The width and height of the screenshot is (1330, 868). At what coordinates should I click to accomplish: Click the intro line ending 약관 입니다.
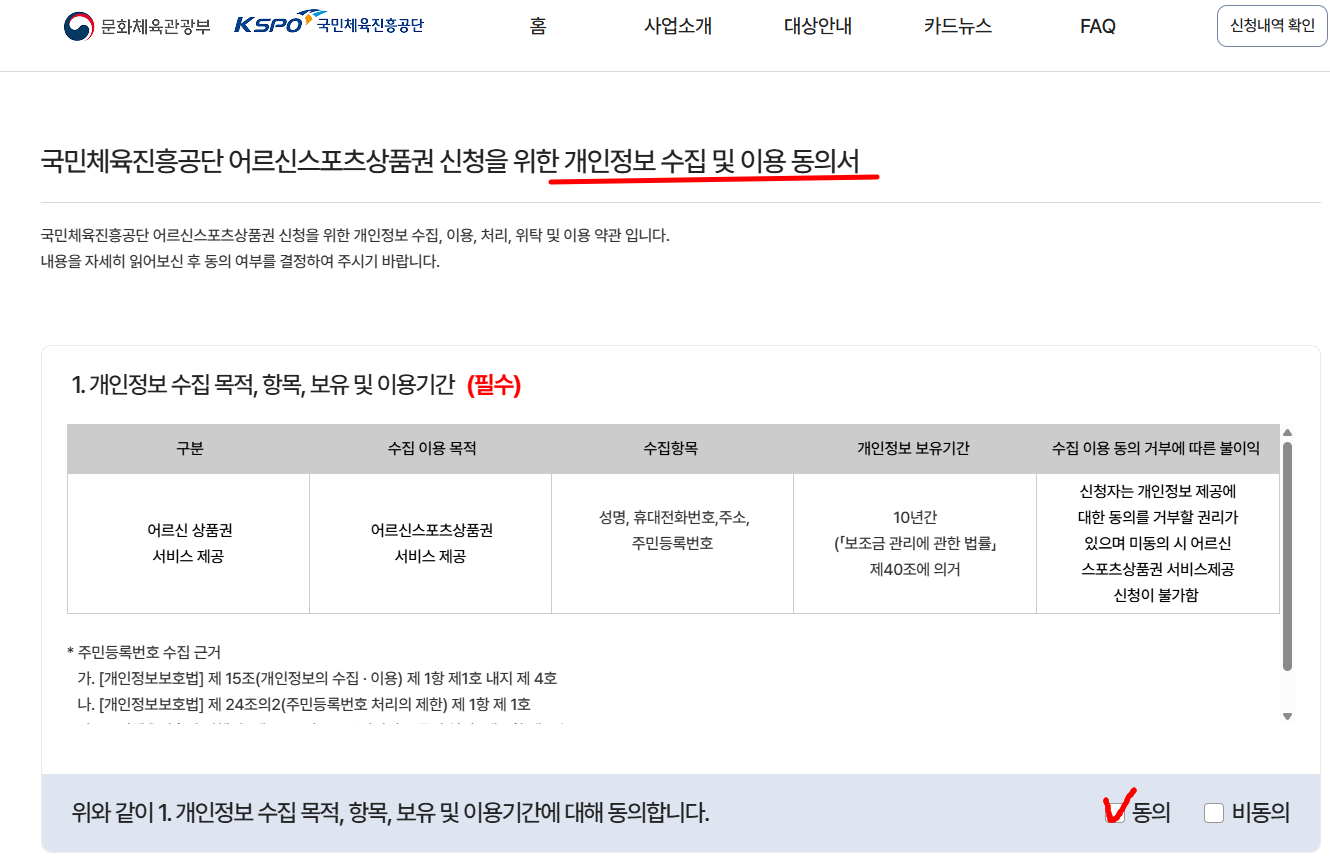(355, 236)
